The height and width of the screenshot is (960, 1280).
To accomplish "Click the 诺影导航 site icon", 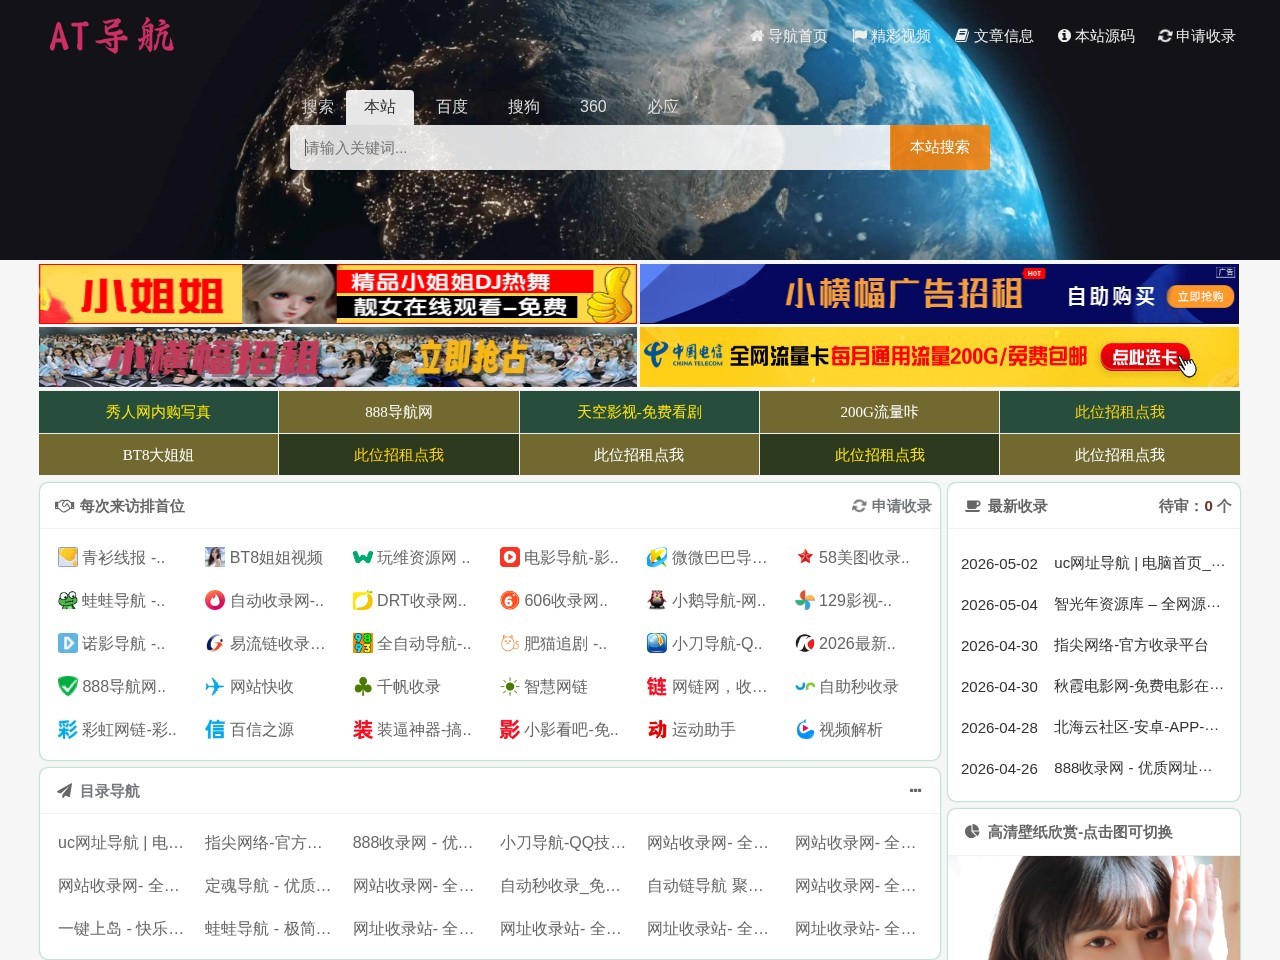I will pos(68,643).
